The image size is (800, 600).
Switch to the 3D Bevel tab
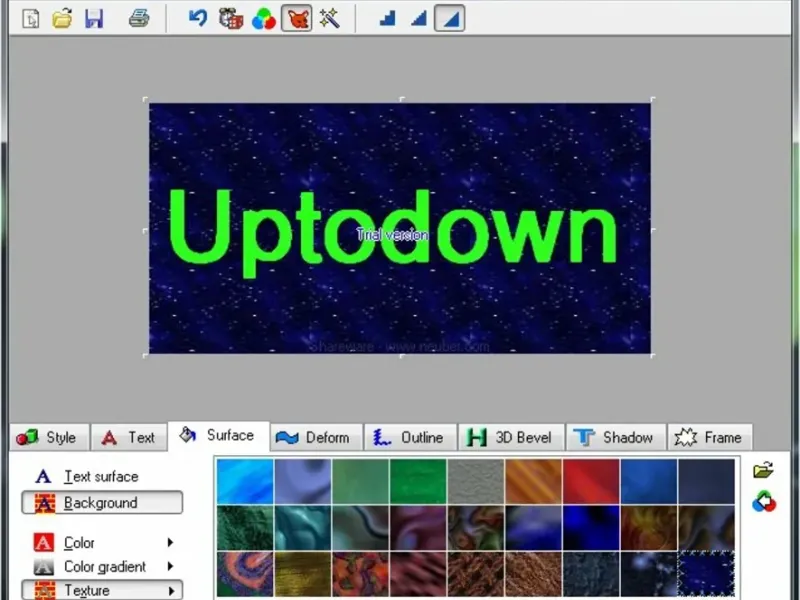511,437
